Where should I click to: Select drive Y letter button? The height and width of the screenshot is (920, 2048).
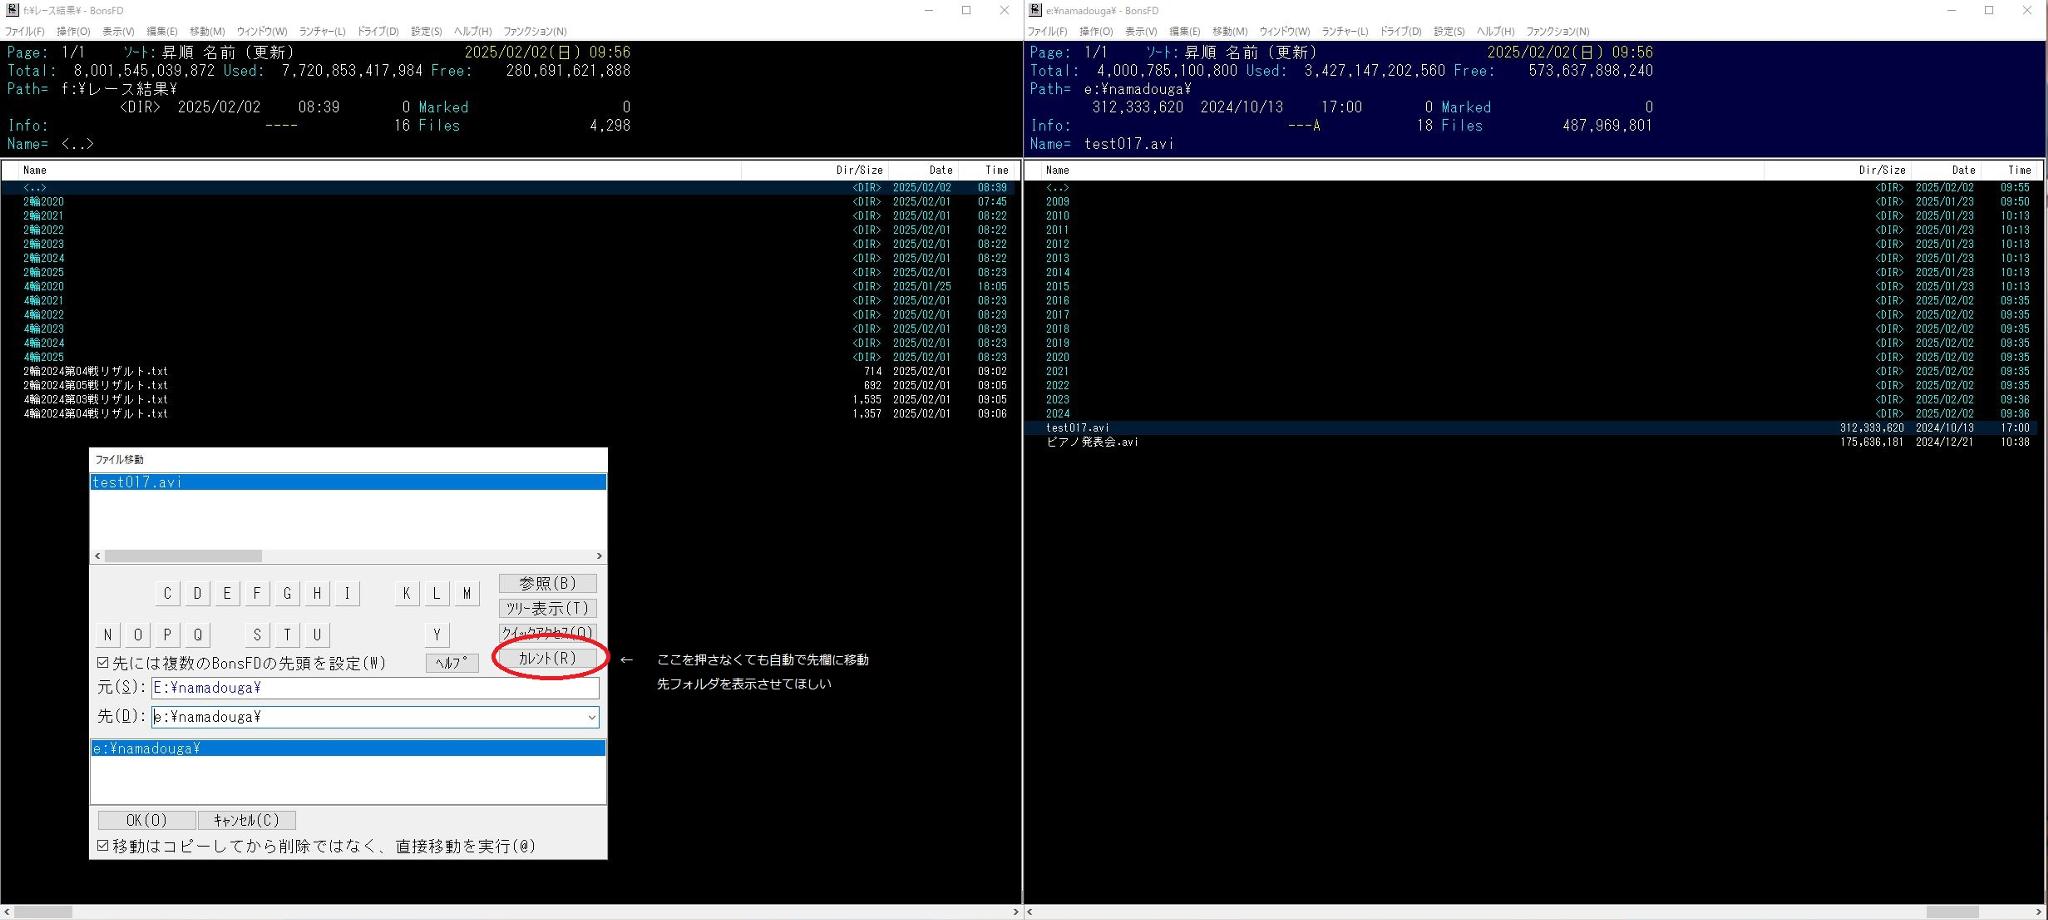click(436, 635)
